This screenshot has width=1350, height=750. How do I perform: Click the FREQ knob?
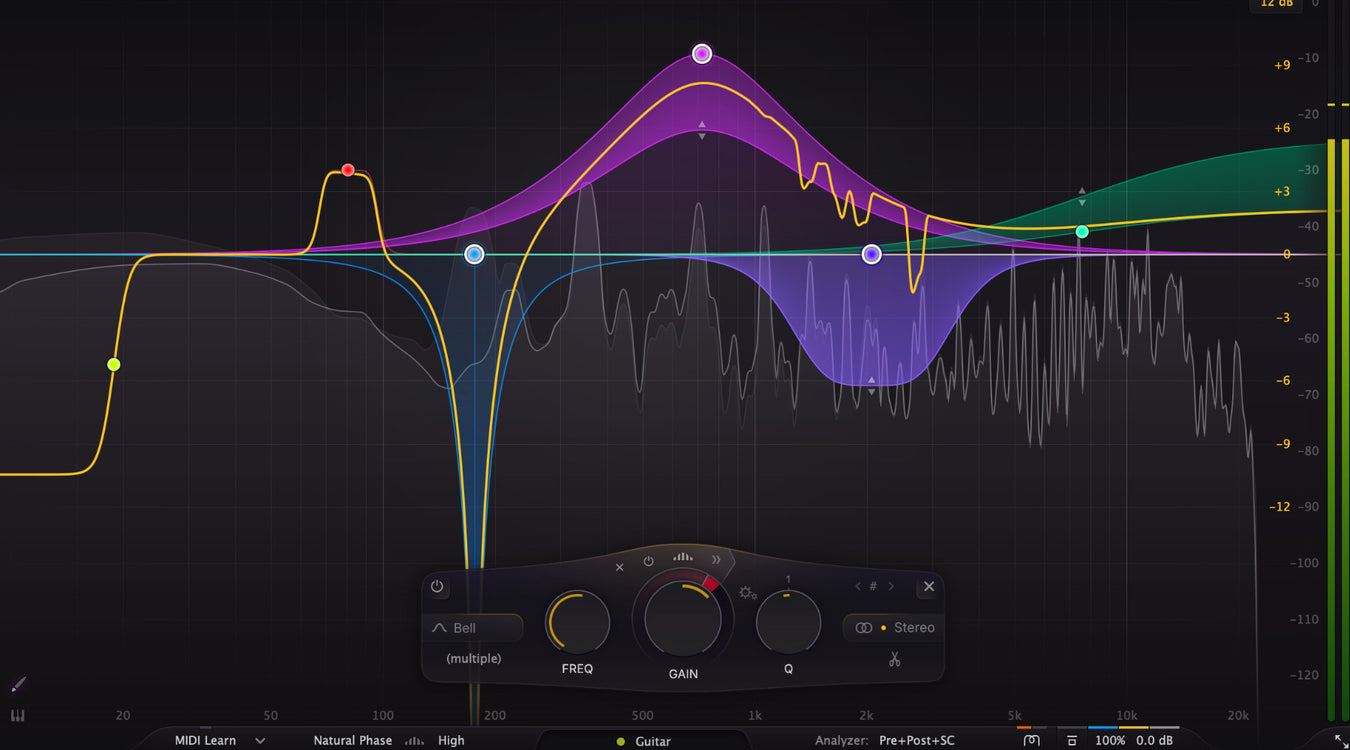coord(577,622)
